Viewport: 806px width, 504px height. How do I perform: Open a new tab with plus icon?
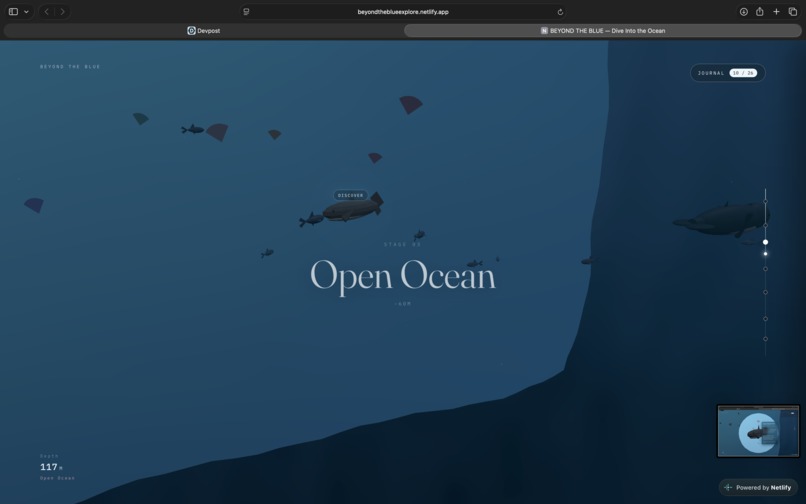click(776, 11)
